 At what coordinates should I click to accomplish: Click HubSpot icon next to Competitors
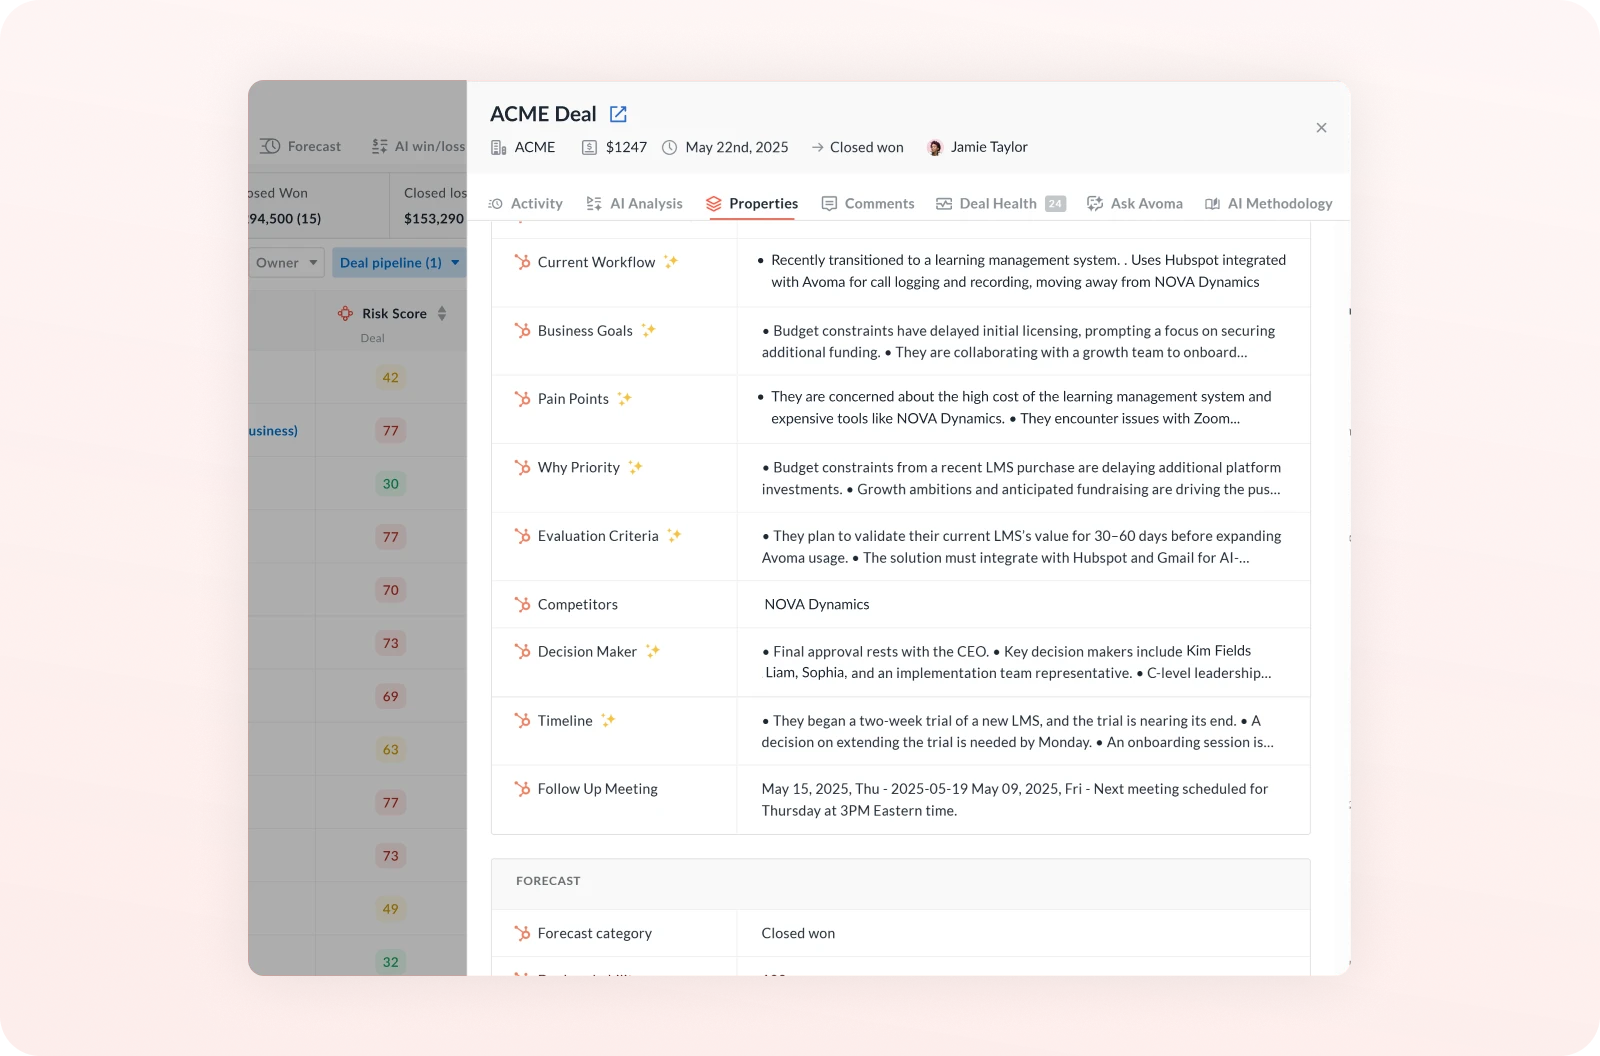coord(522,605)
